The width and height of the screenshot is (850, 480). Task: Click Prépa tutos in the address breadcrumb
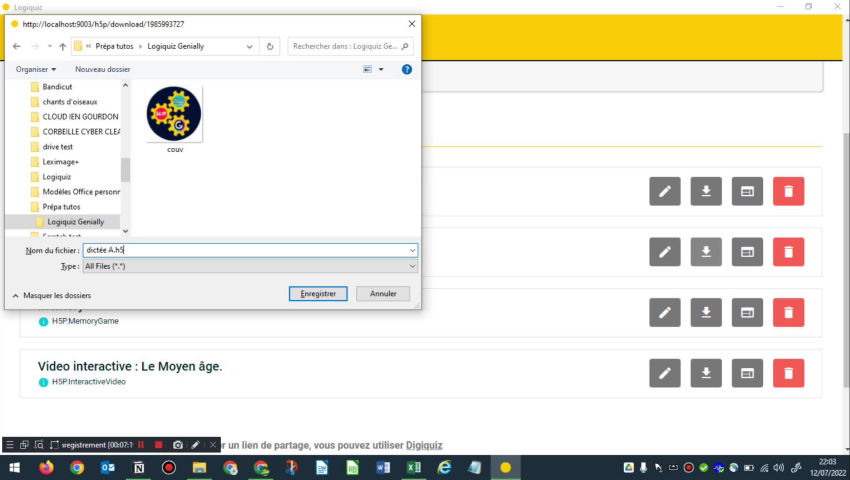tap(114, 46)
